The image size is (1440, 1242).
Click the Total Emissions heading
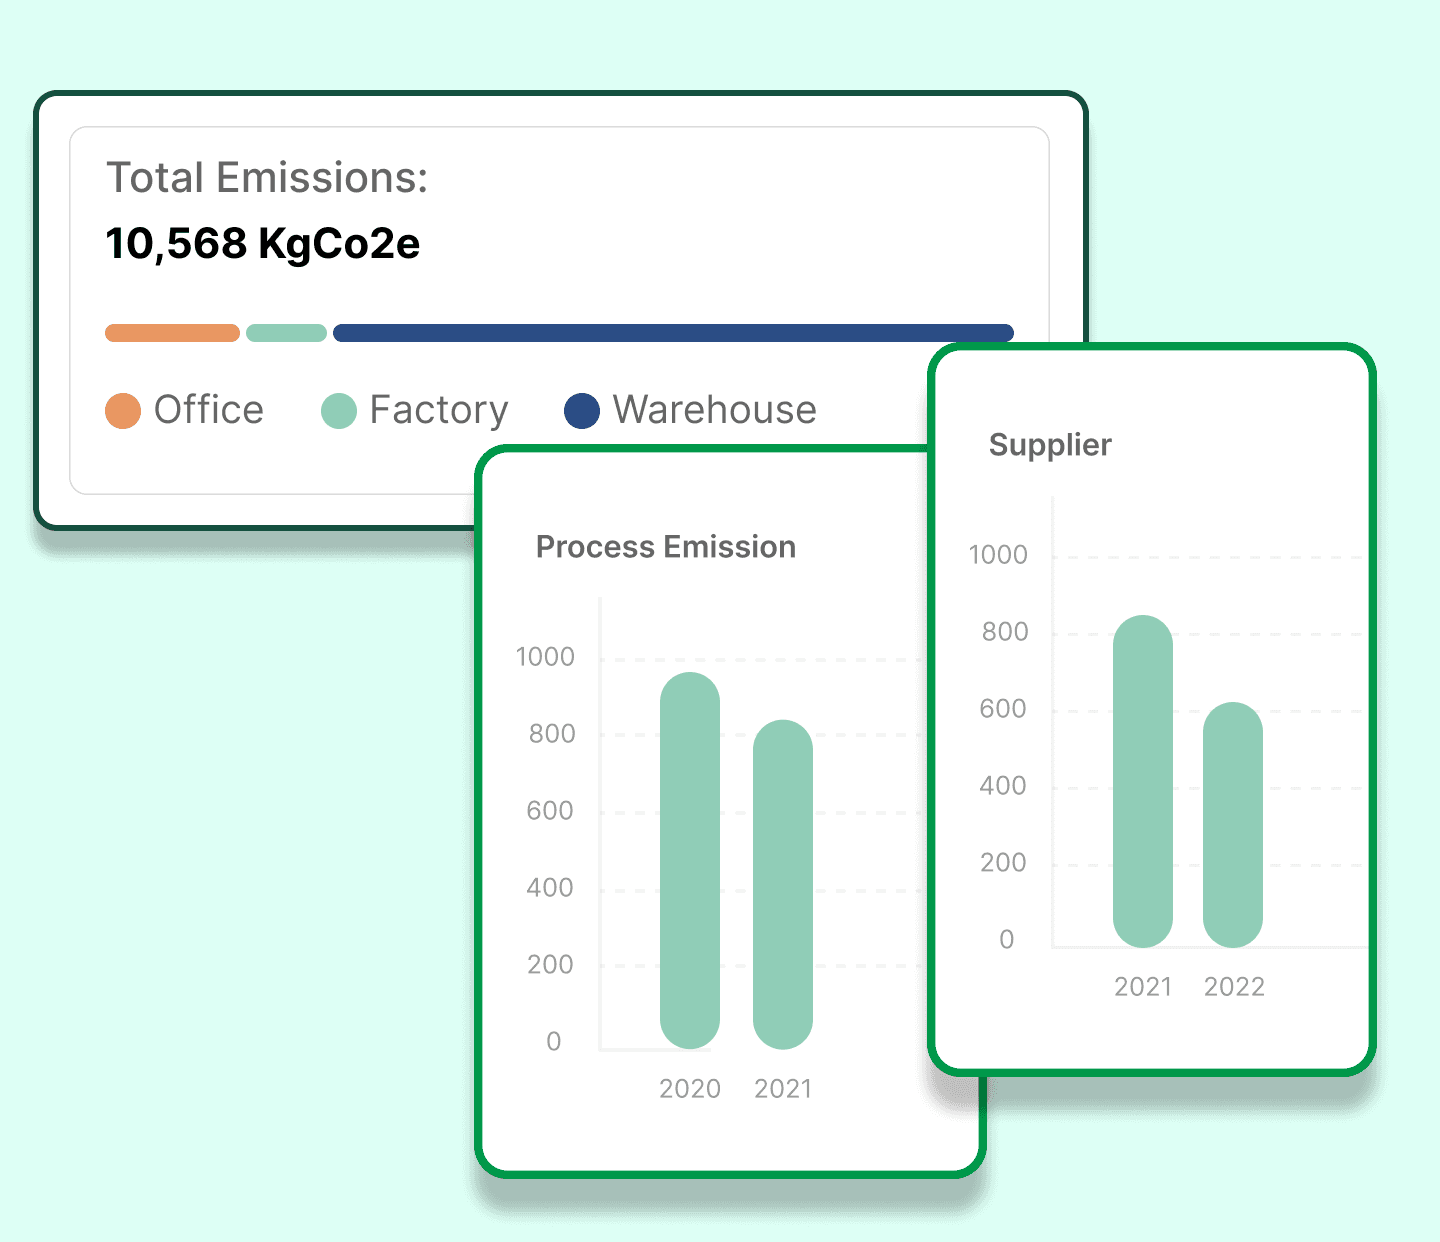coord(266,176)
